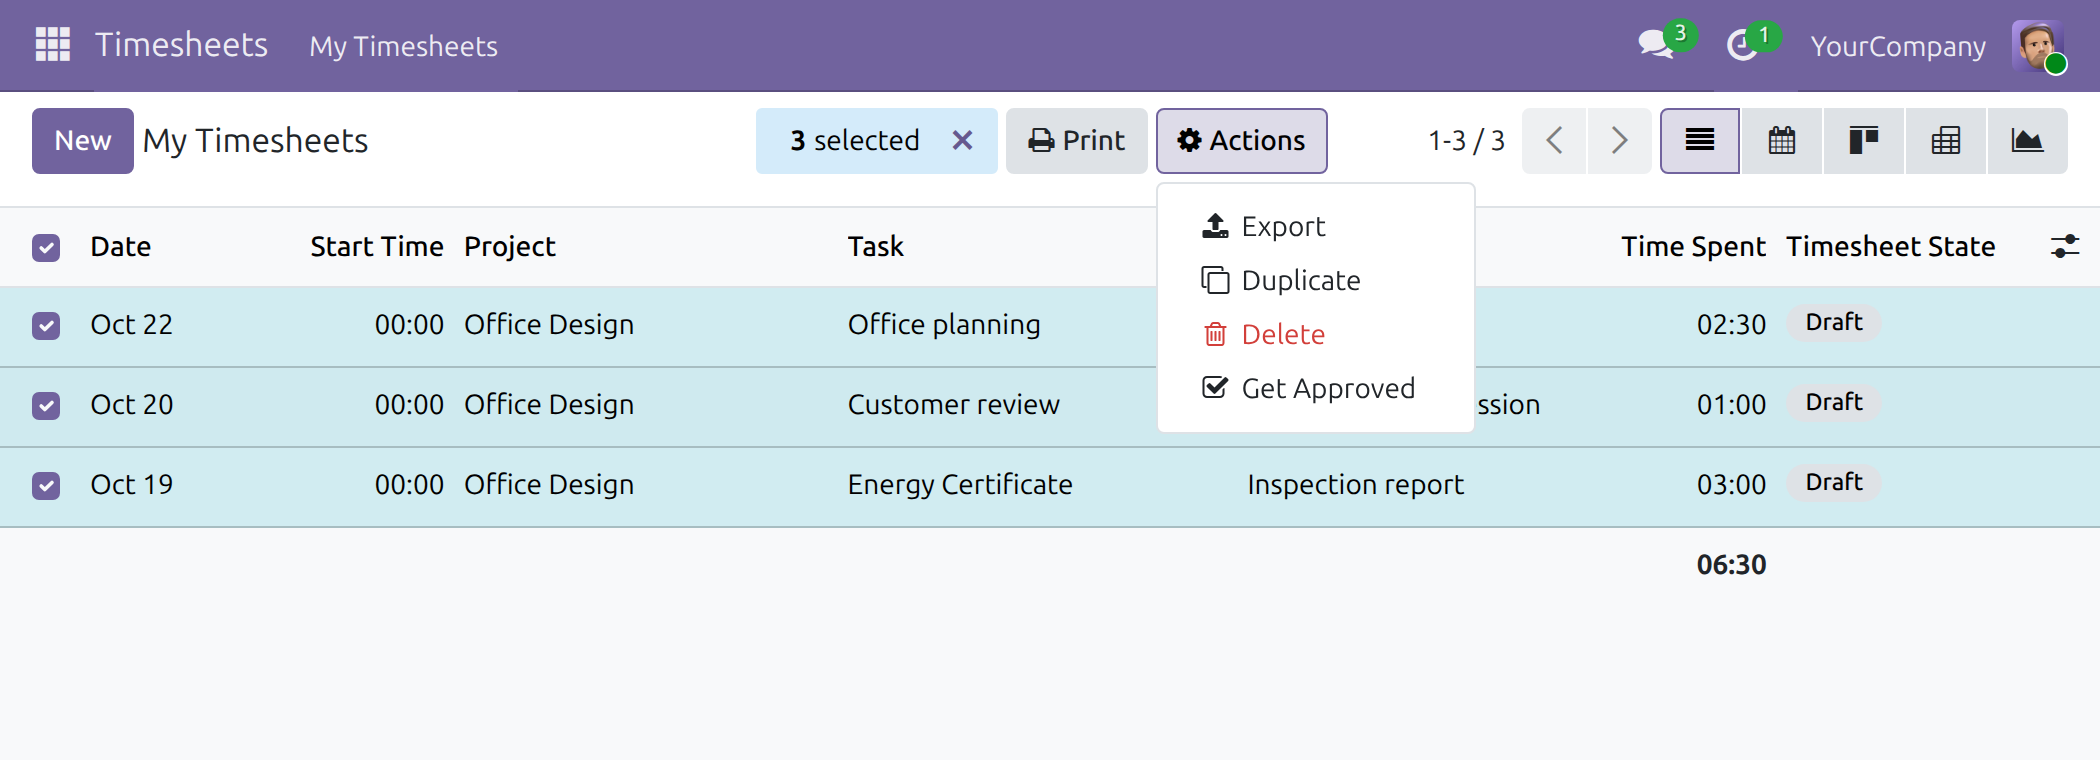Viewport: 2100px width, 760px height.
Task: Click Office Design project in Oct 22 row
Action: tap(549, 325)
